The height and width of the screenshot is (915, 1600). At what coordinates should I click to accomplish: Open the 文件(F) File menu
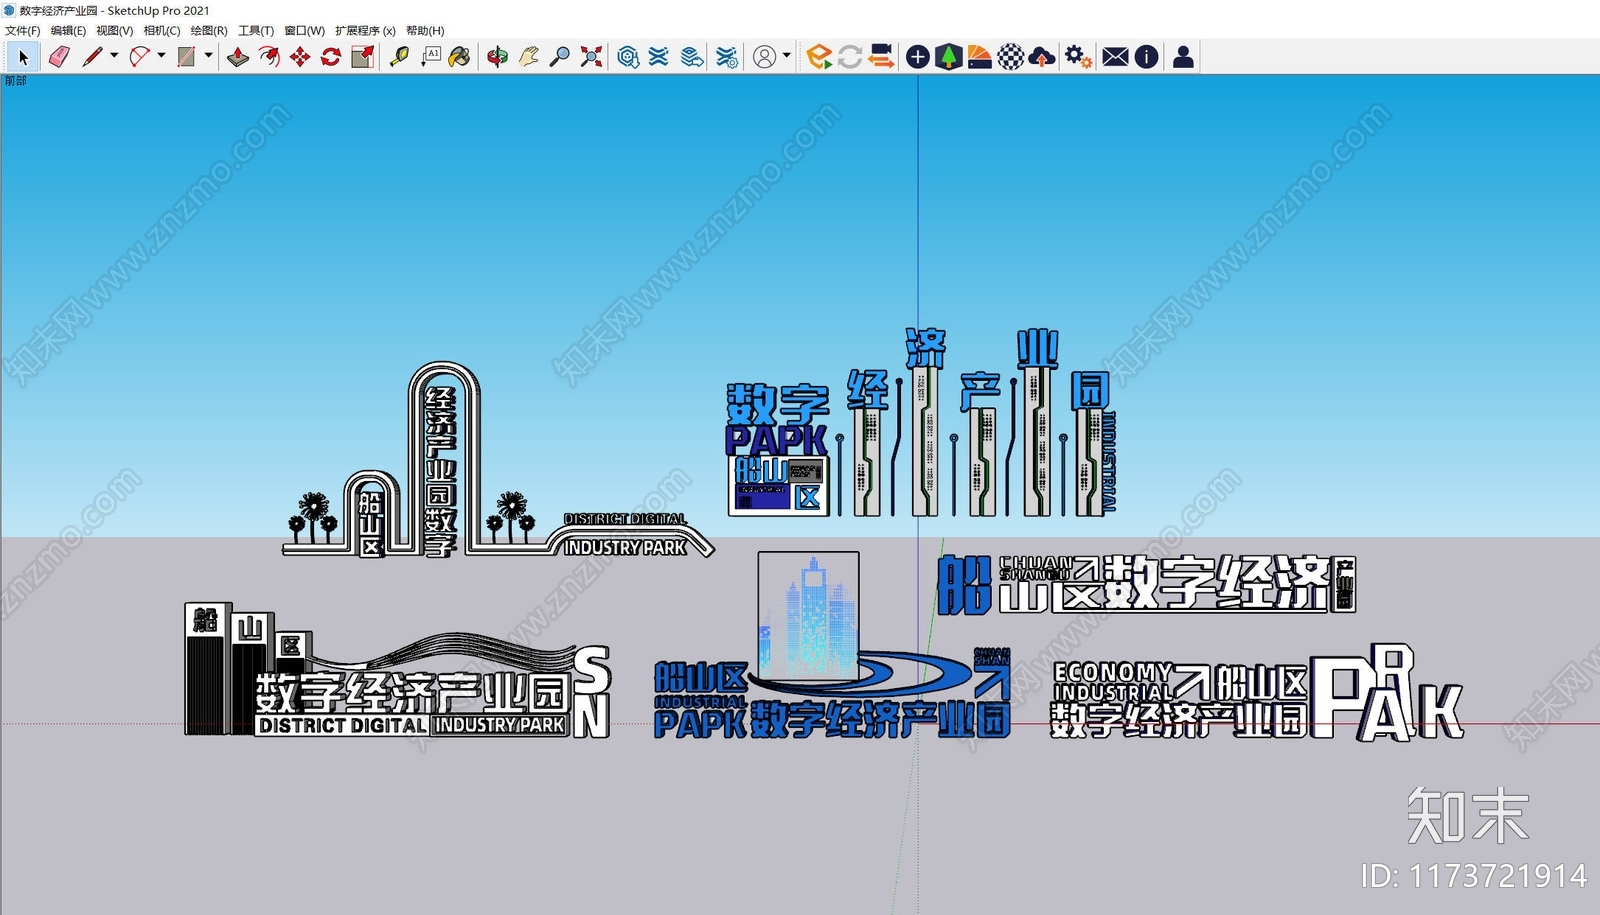coord(23,31)
